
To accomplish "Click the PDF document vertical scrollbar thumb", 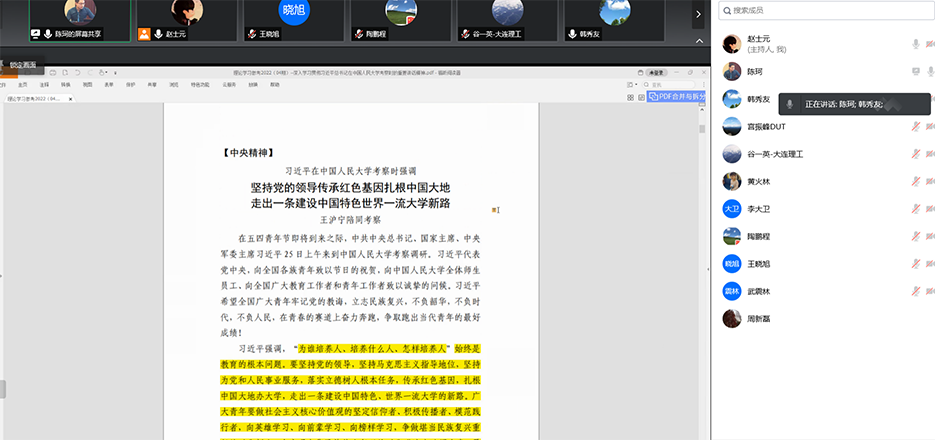I will point(703,128).
